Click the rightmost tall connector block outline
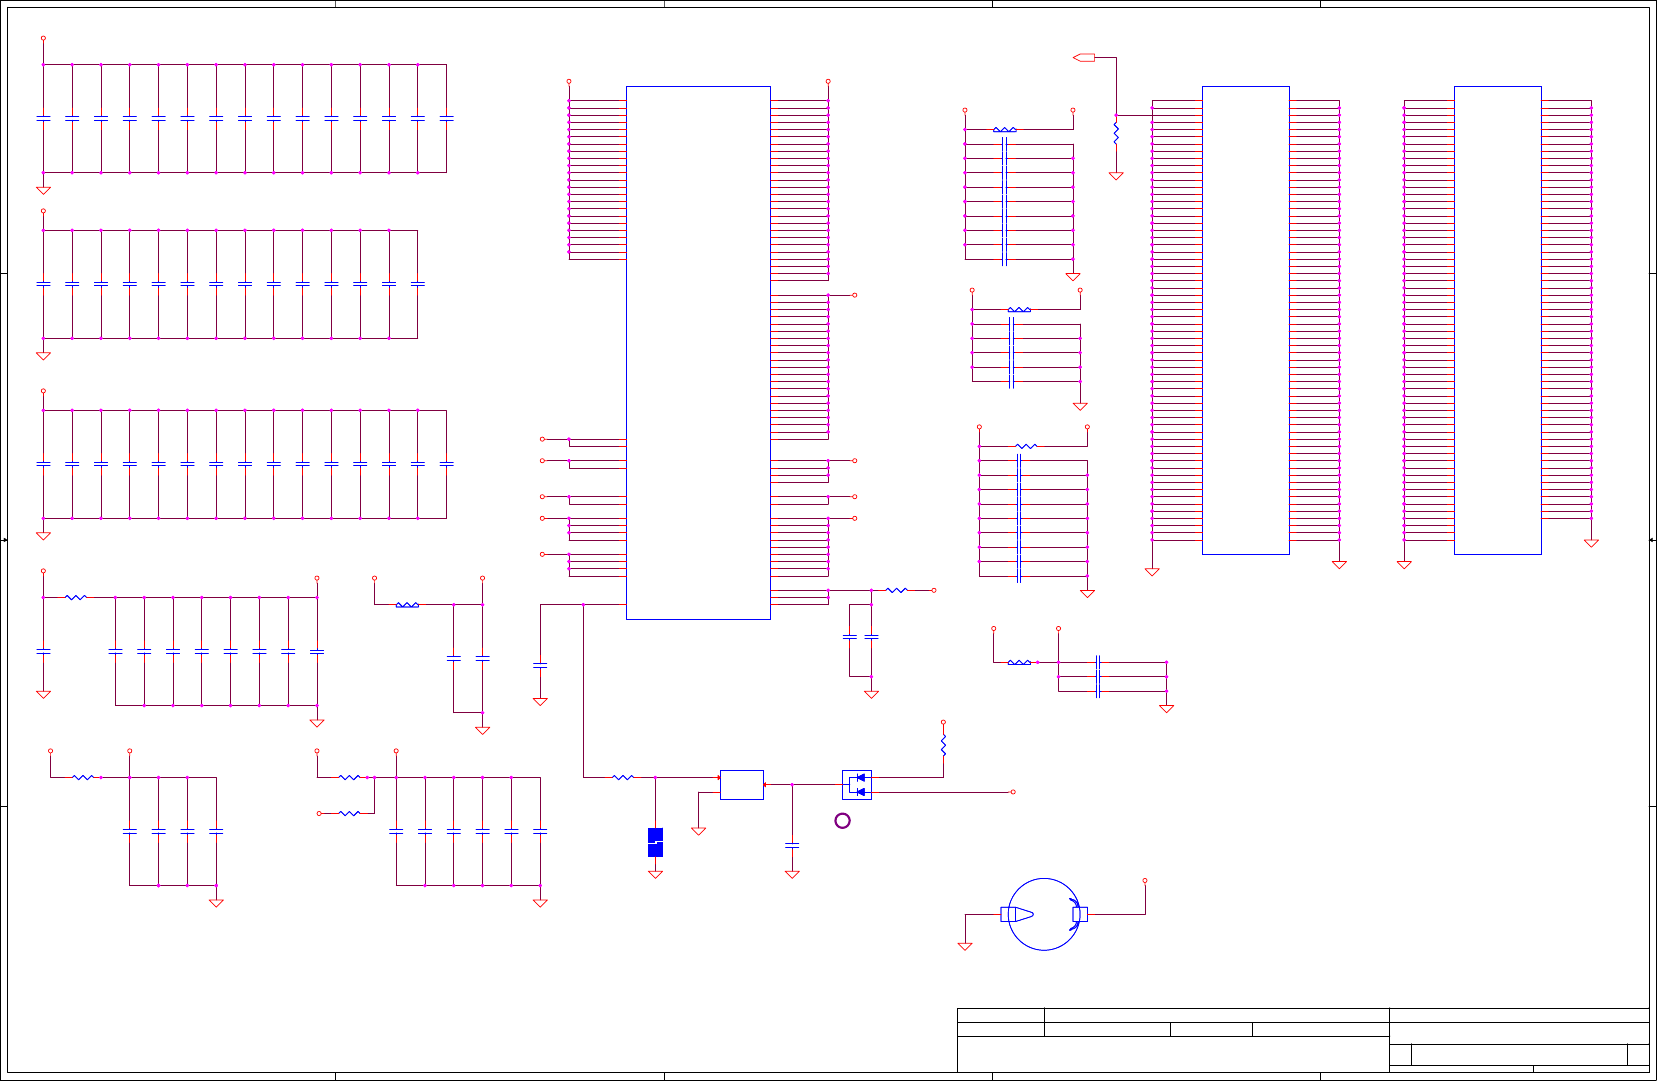The width and height of the screenshot is (1657, 1081). [1497, 320]
